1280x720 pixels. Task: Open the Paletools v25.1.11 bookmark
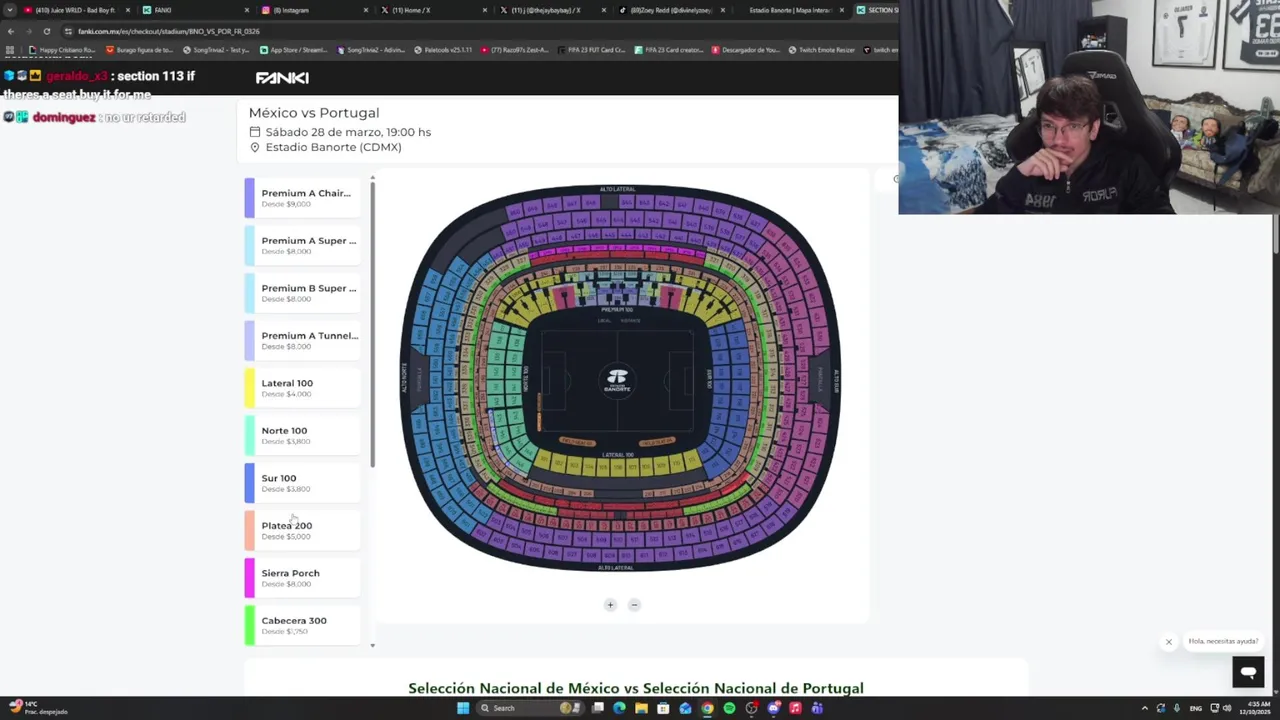(x=443, y=50)
